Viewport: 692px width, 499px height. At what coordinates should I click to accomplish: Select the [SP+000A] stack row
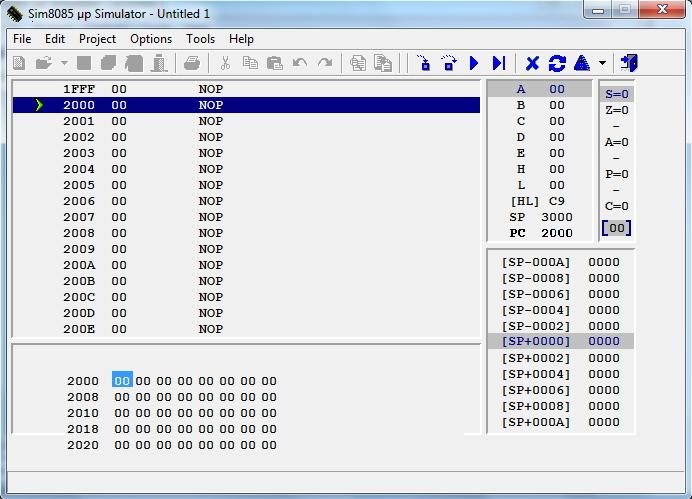(560, 422)
